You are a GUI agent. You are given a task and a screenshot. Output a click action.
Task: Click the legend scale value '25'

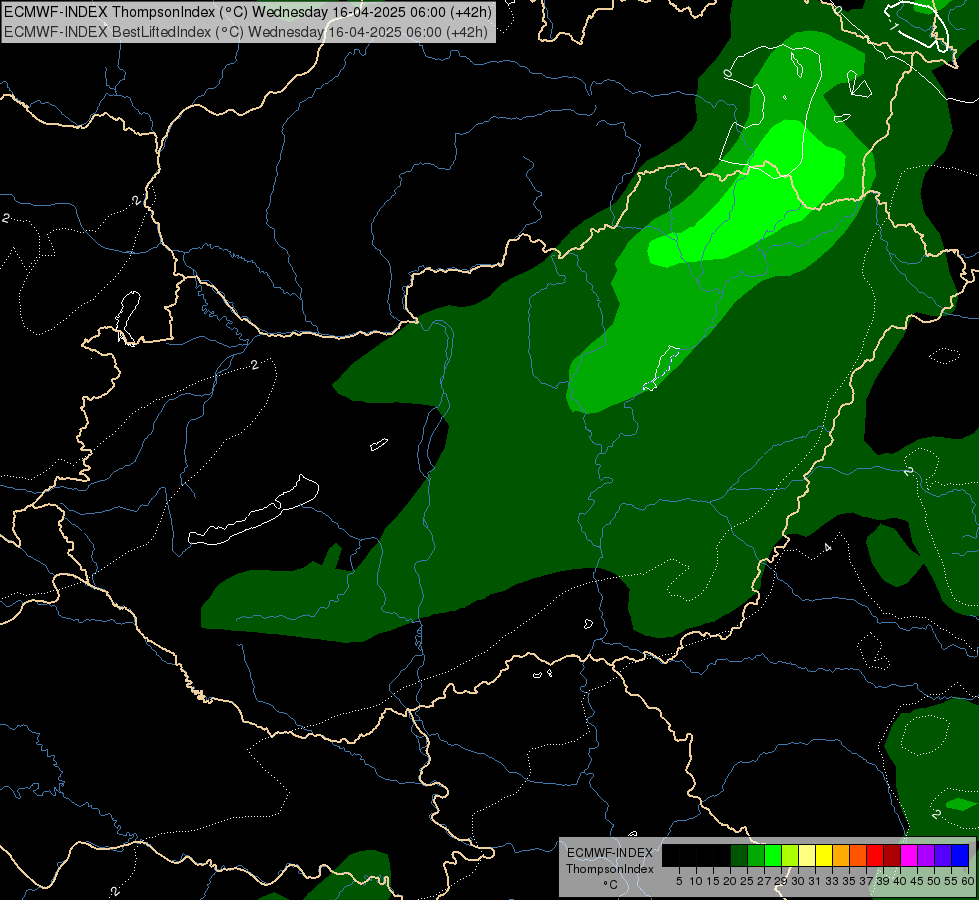[747, 881]
